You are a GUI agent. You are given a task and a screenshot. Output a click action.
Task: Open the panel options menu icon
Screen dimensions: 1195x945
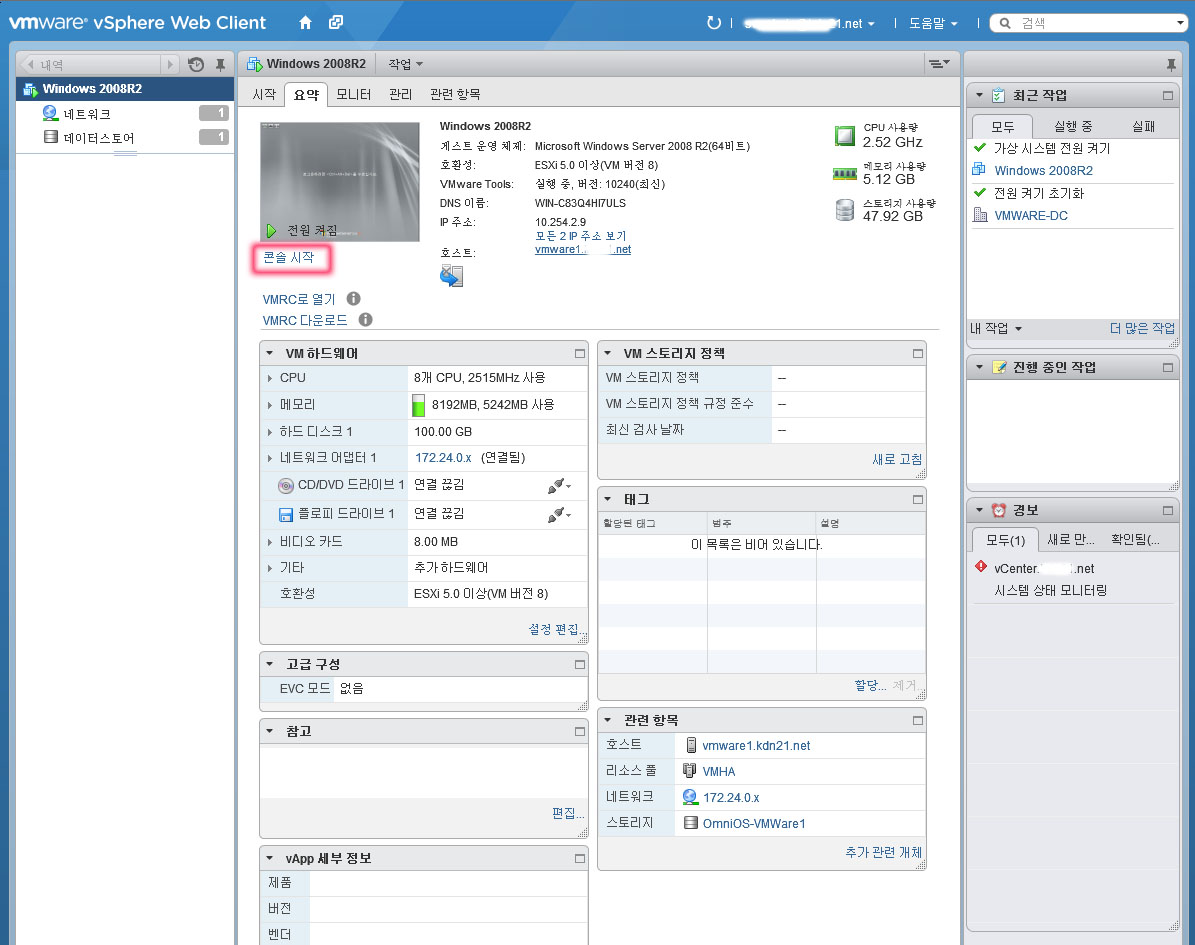point(938,64)
